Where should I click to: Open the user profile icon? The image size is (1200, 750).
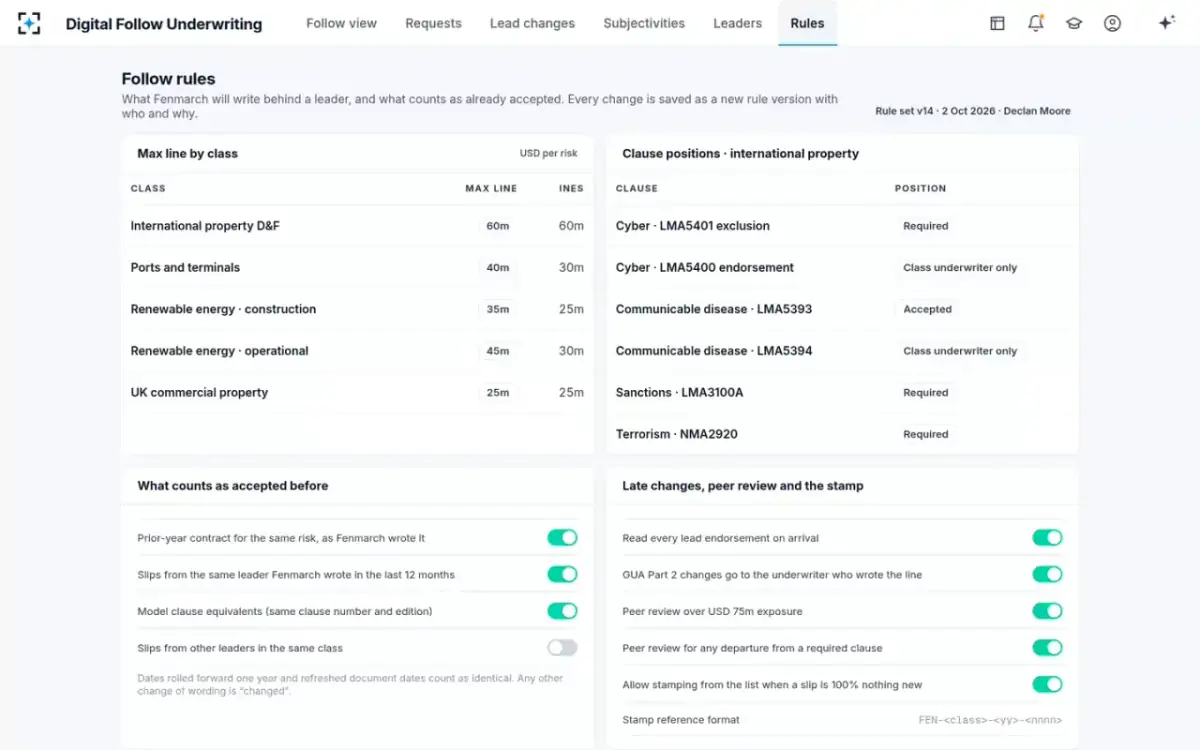tap(1112, 23)
